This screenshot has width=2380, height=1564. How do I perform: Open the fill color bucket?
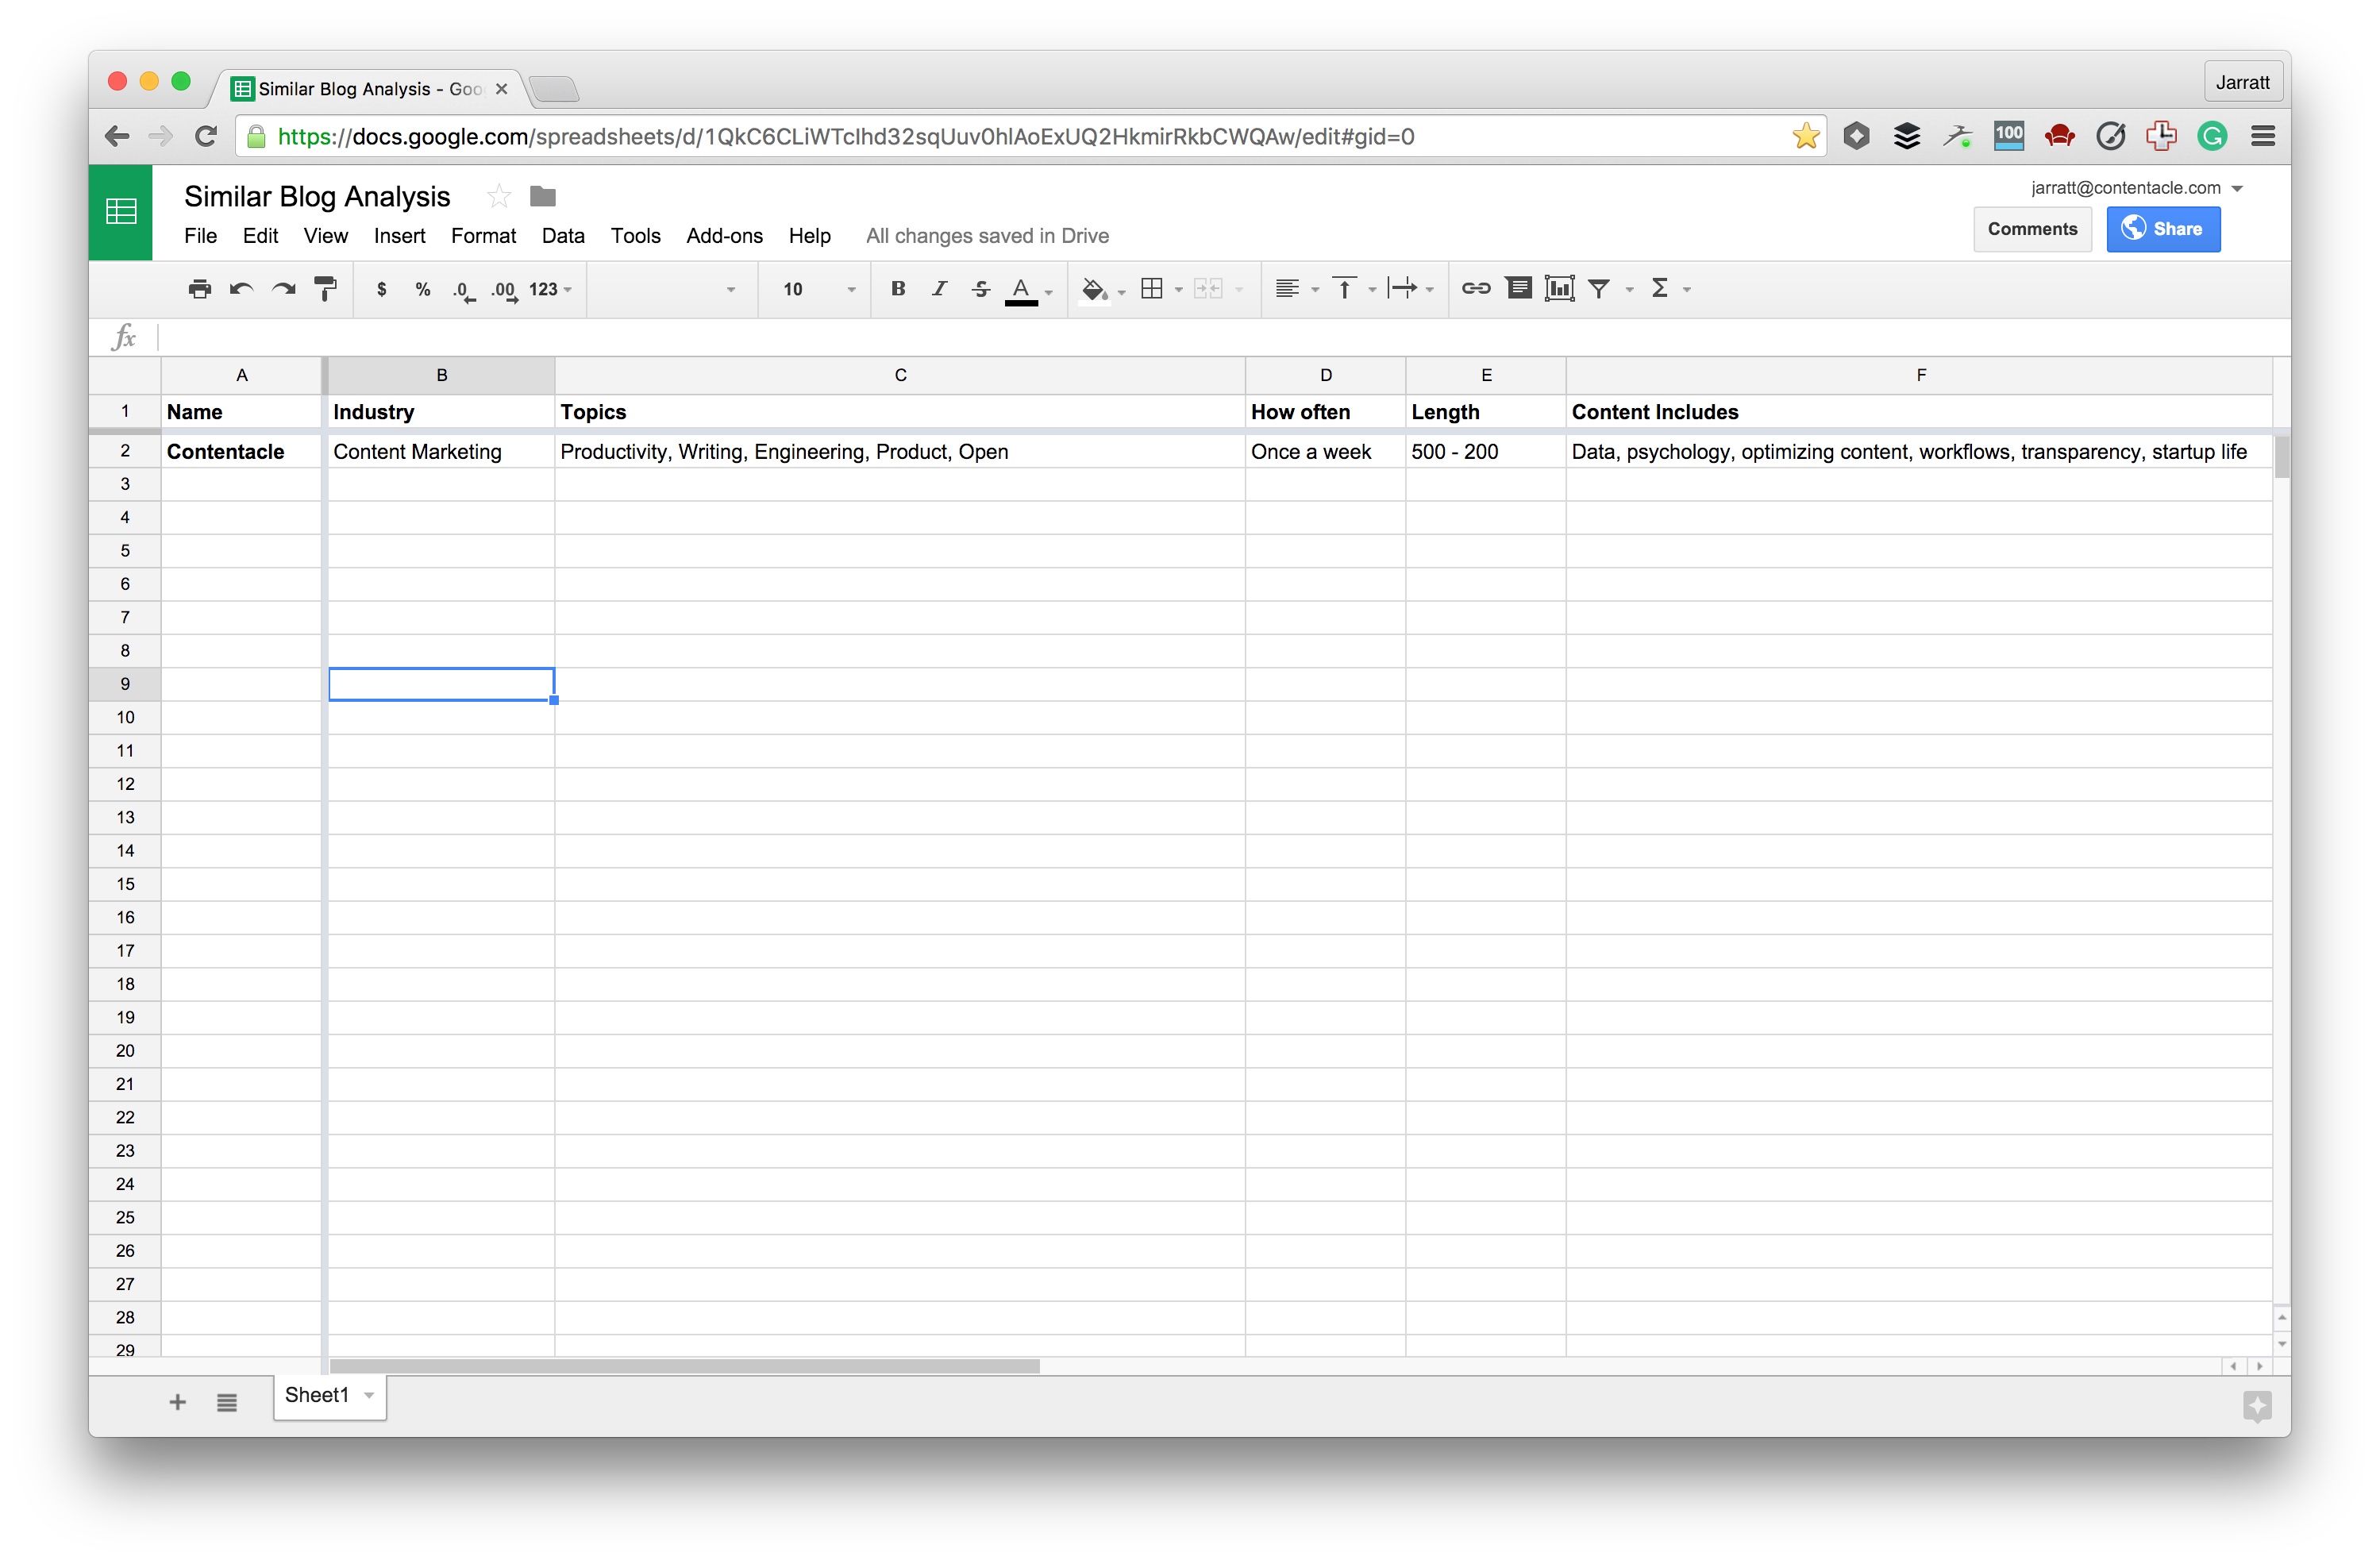tap(1094, 289)
